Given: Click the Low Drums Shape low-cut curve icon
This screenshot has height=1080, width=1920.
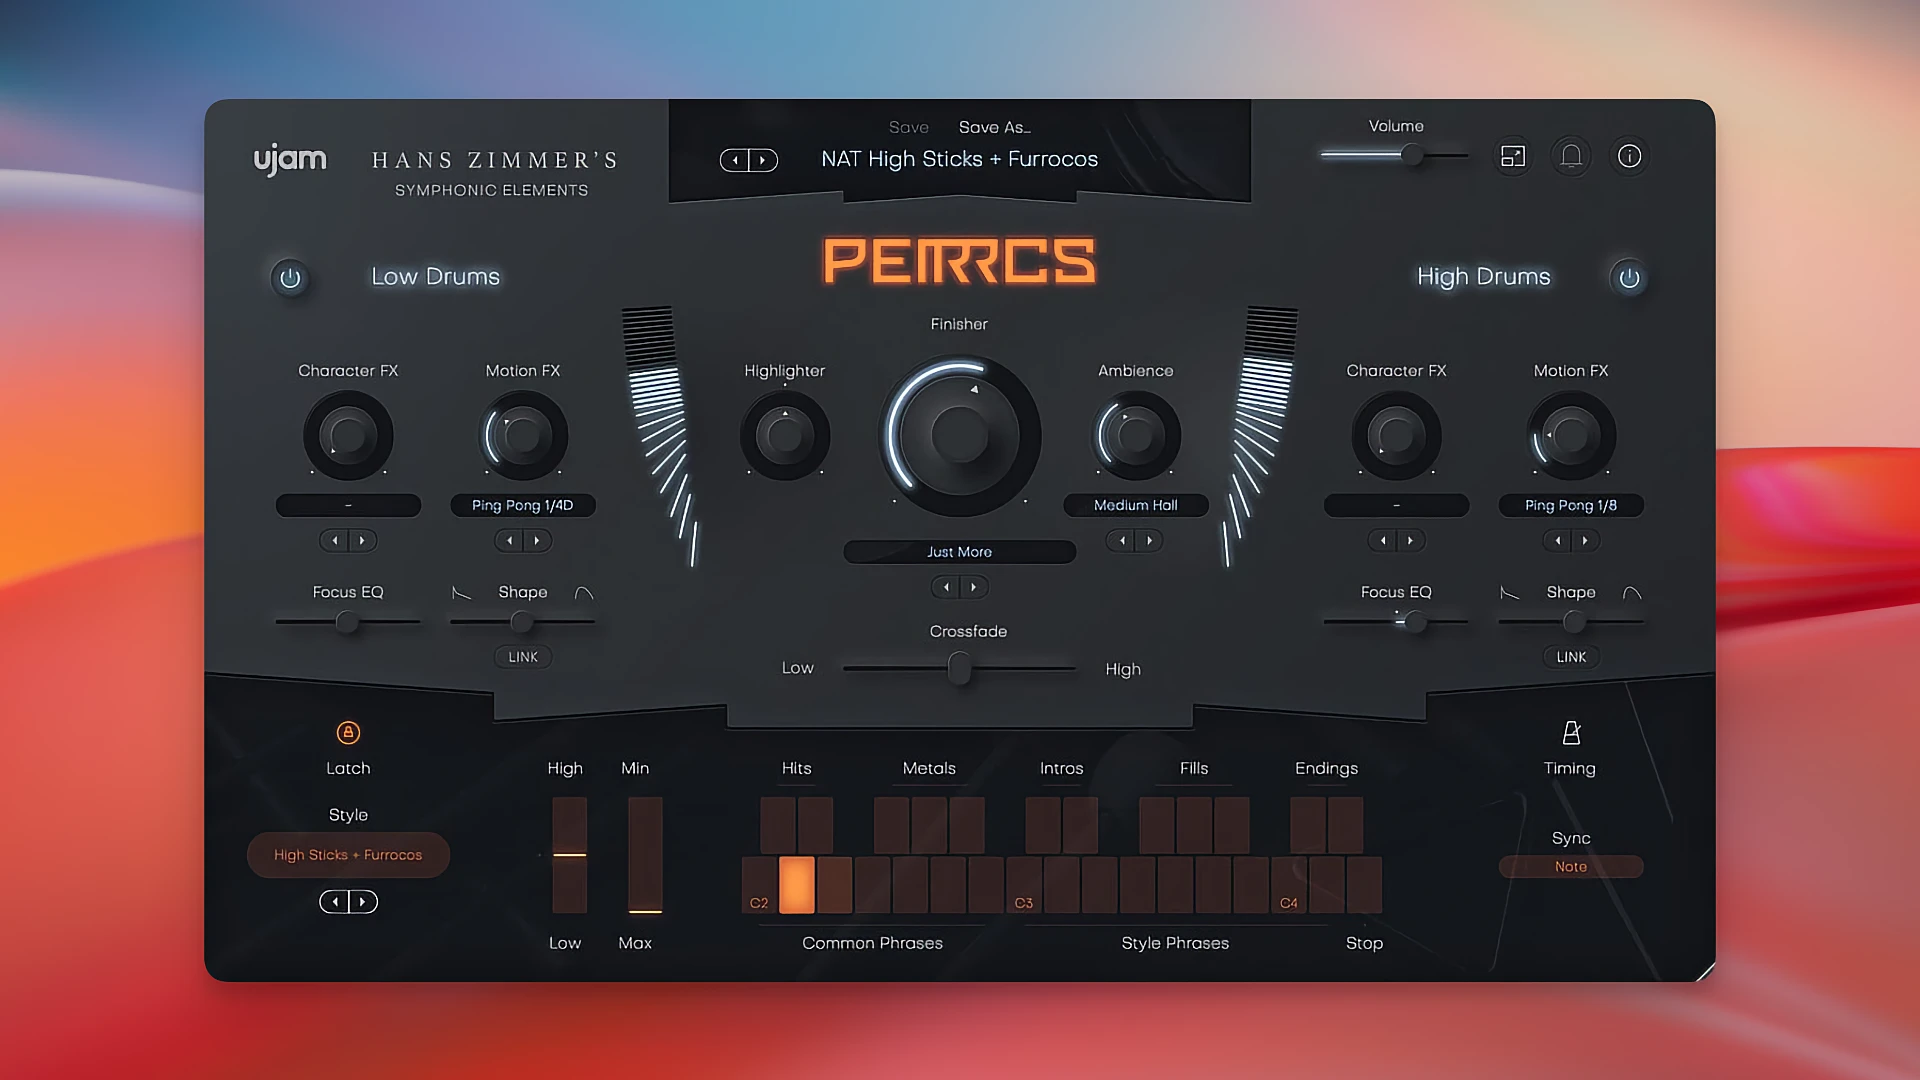Looking at the screenshot, I should [x=462, y=592].
